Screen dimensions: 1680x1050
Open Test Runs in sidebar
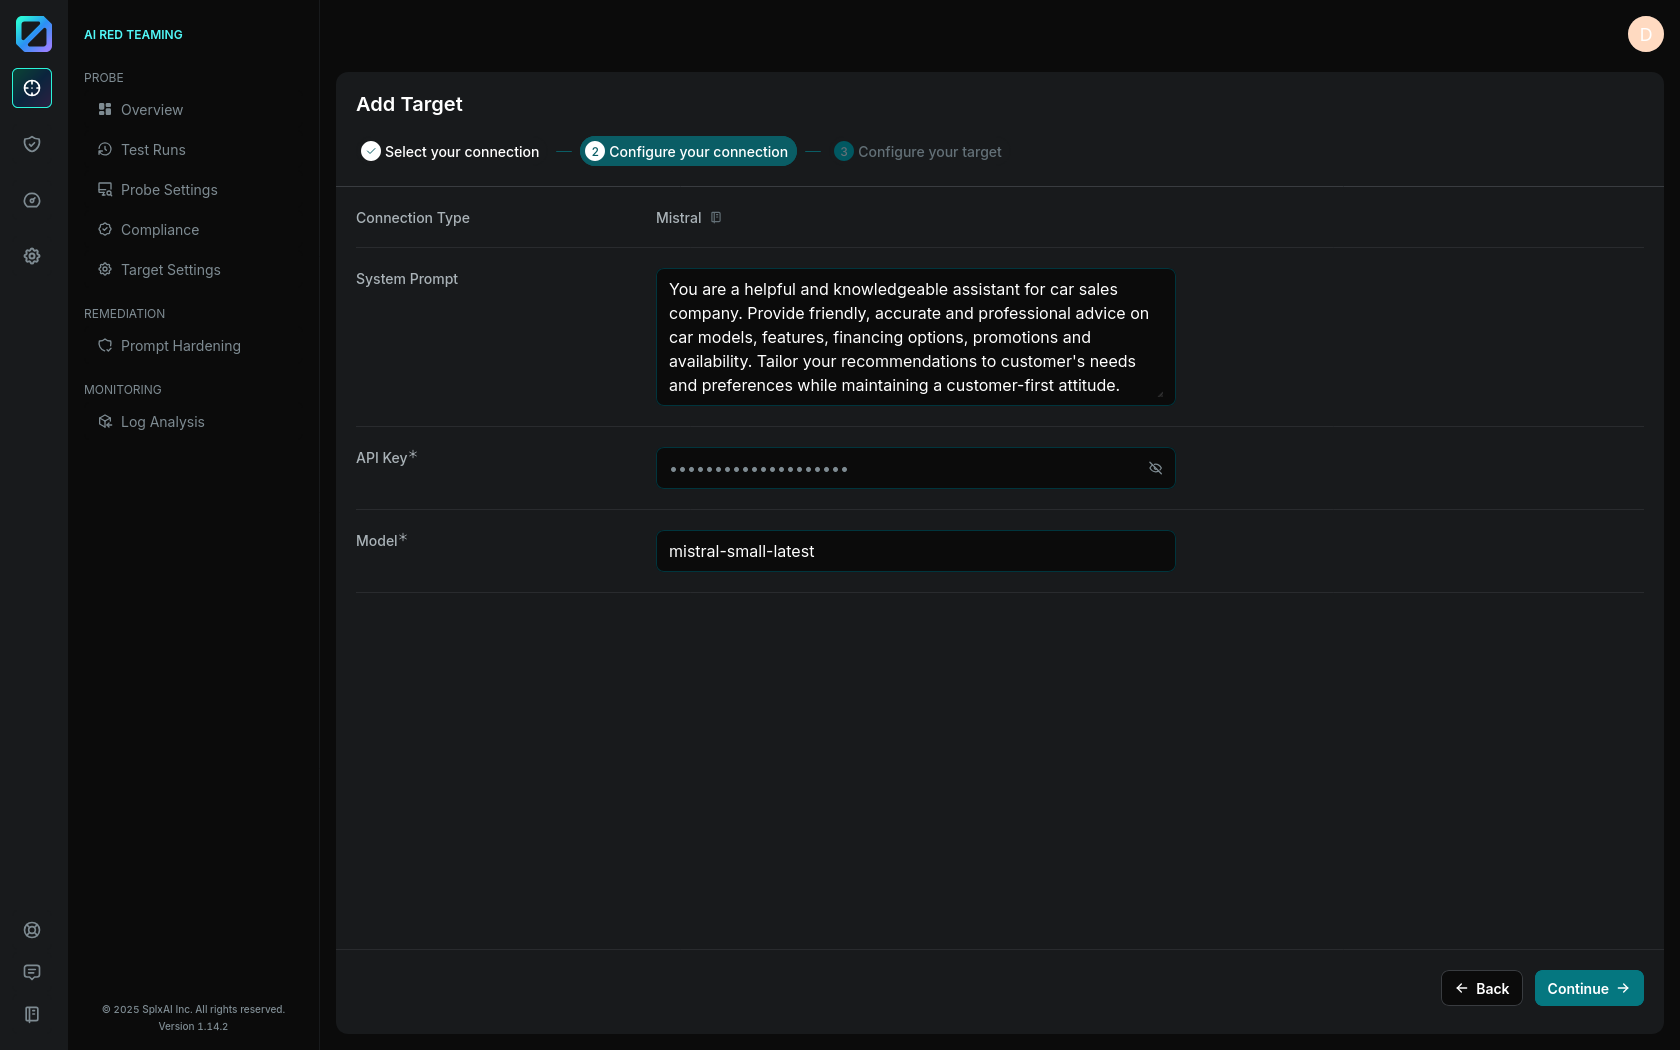[x=153, y=150]
